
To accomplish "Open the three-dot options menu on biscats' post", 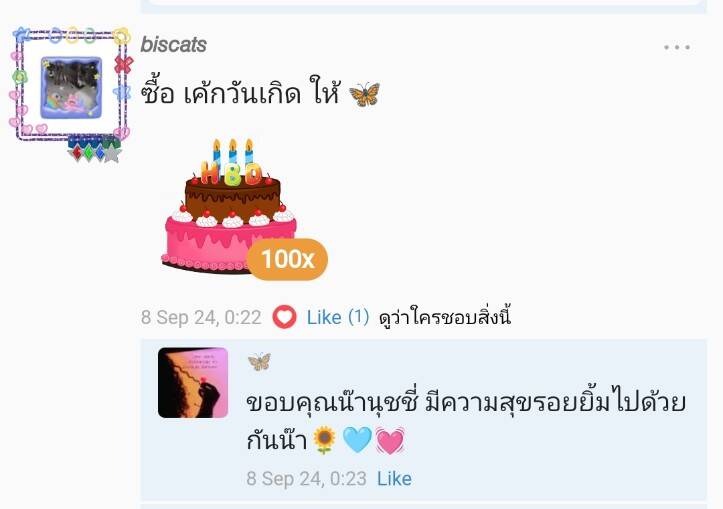I will click(x=677, y=47).
